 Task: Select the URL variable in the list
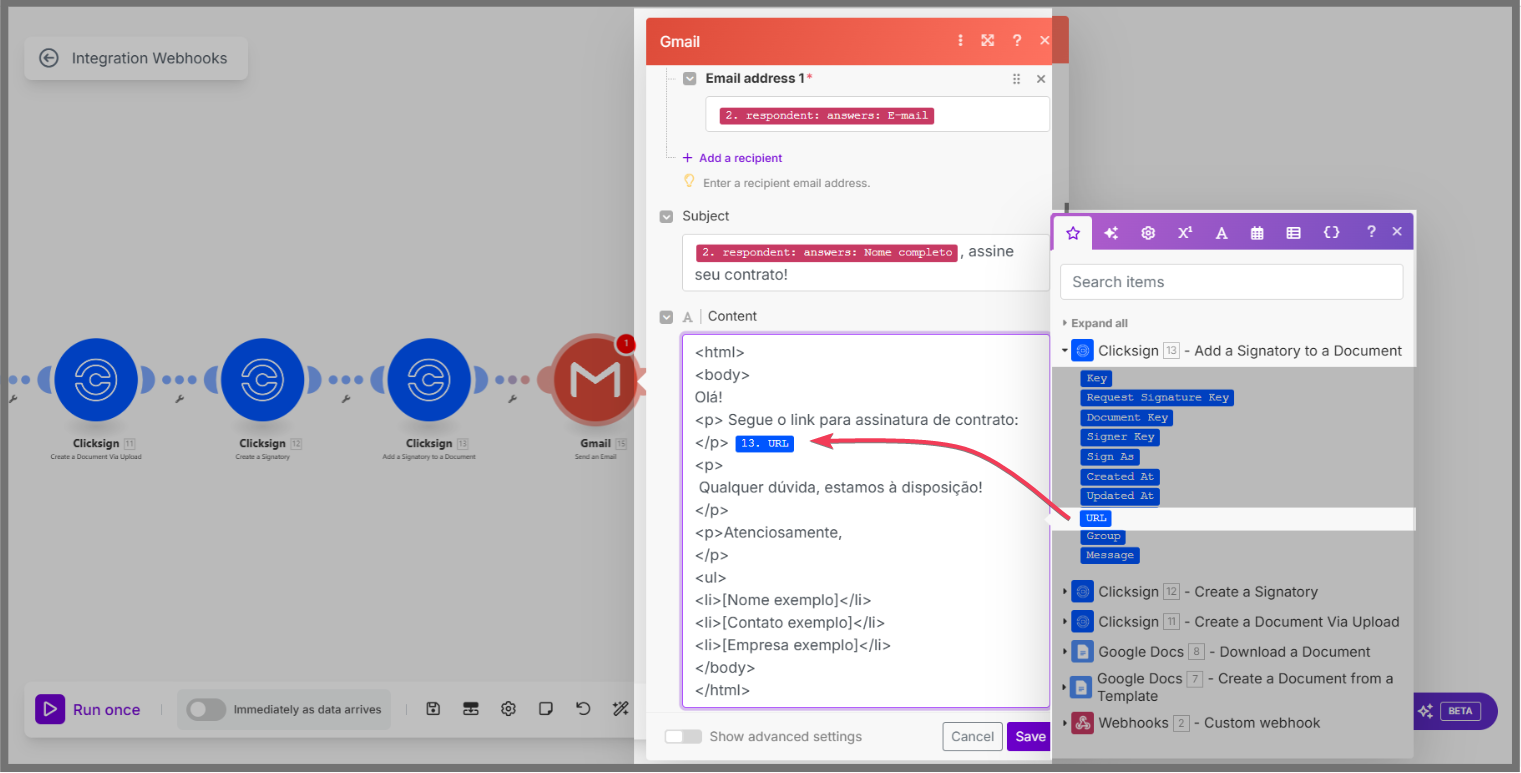pos(1096,518)
